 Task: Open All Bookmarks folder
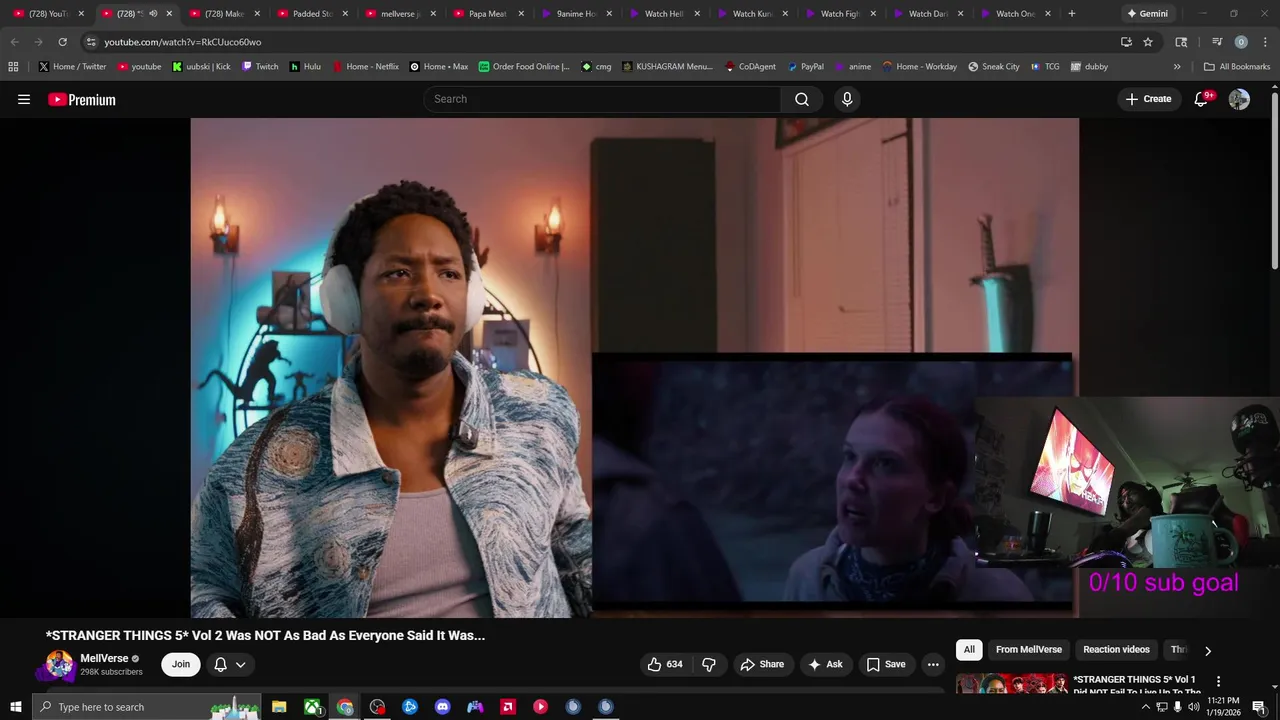click(x=1237, y=67)
